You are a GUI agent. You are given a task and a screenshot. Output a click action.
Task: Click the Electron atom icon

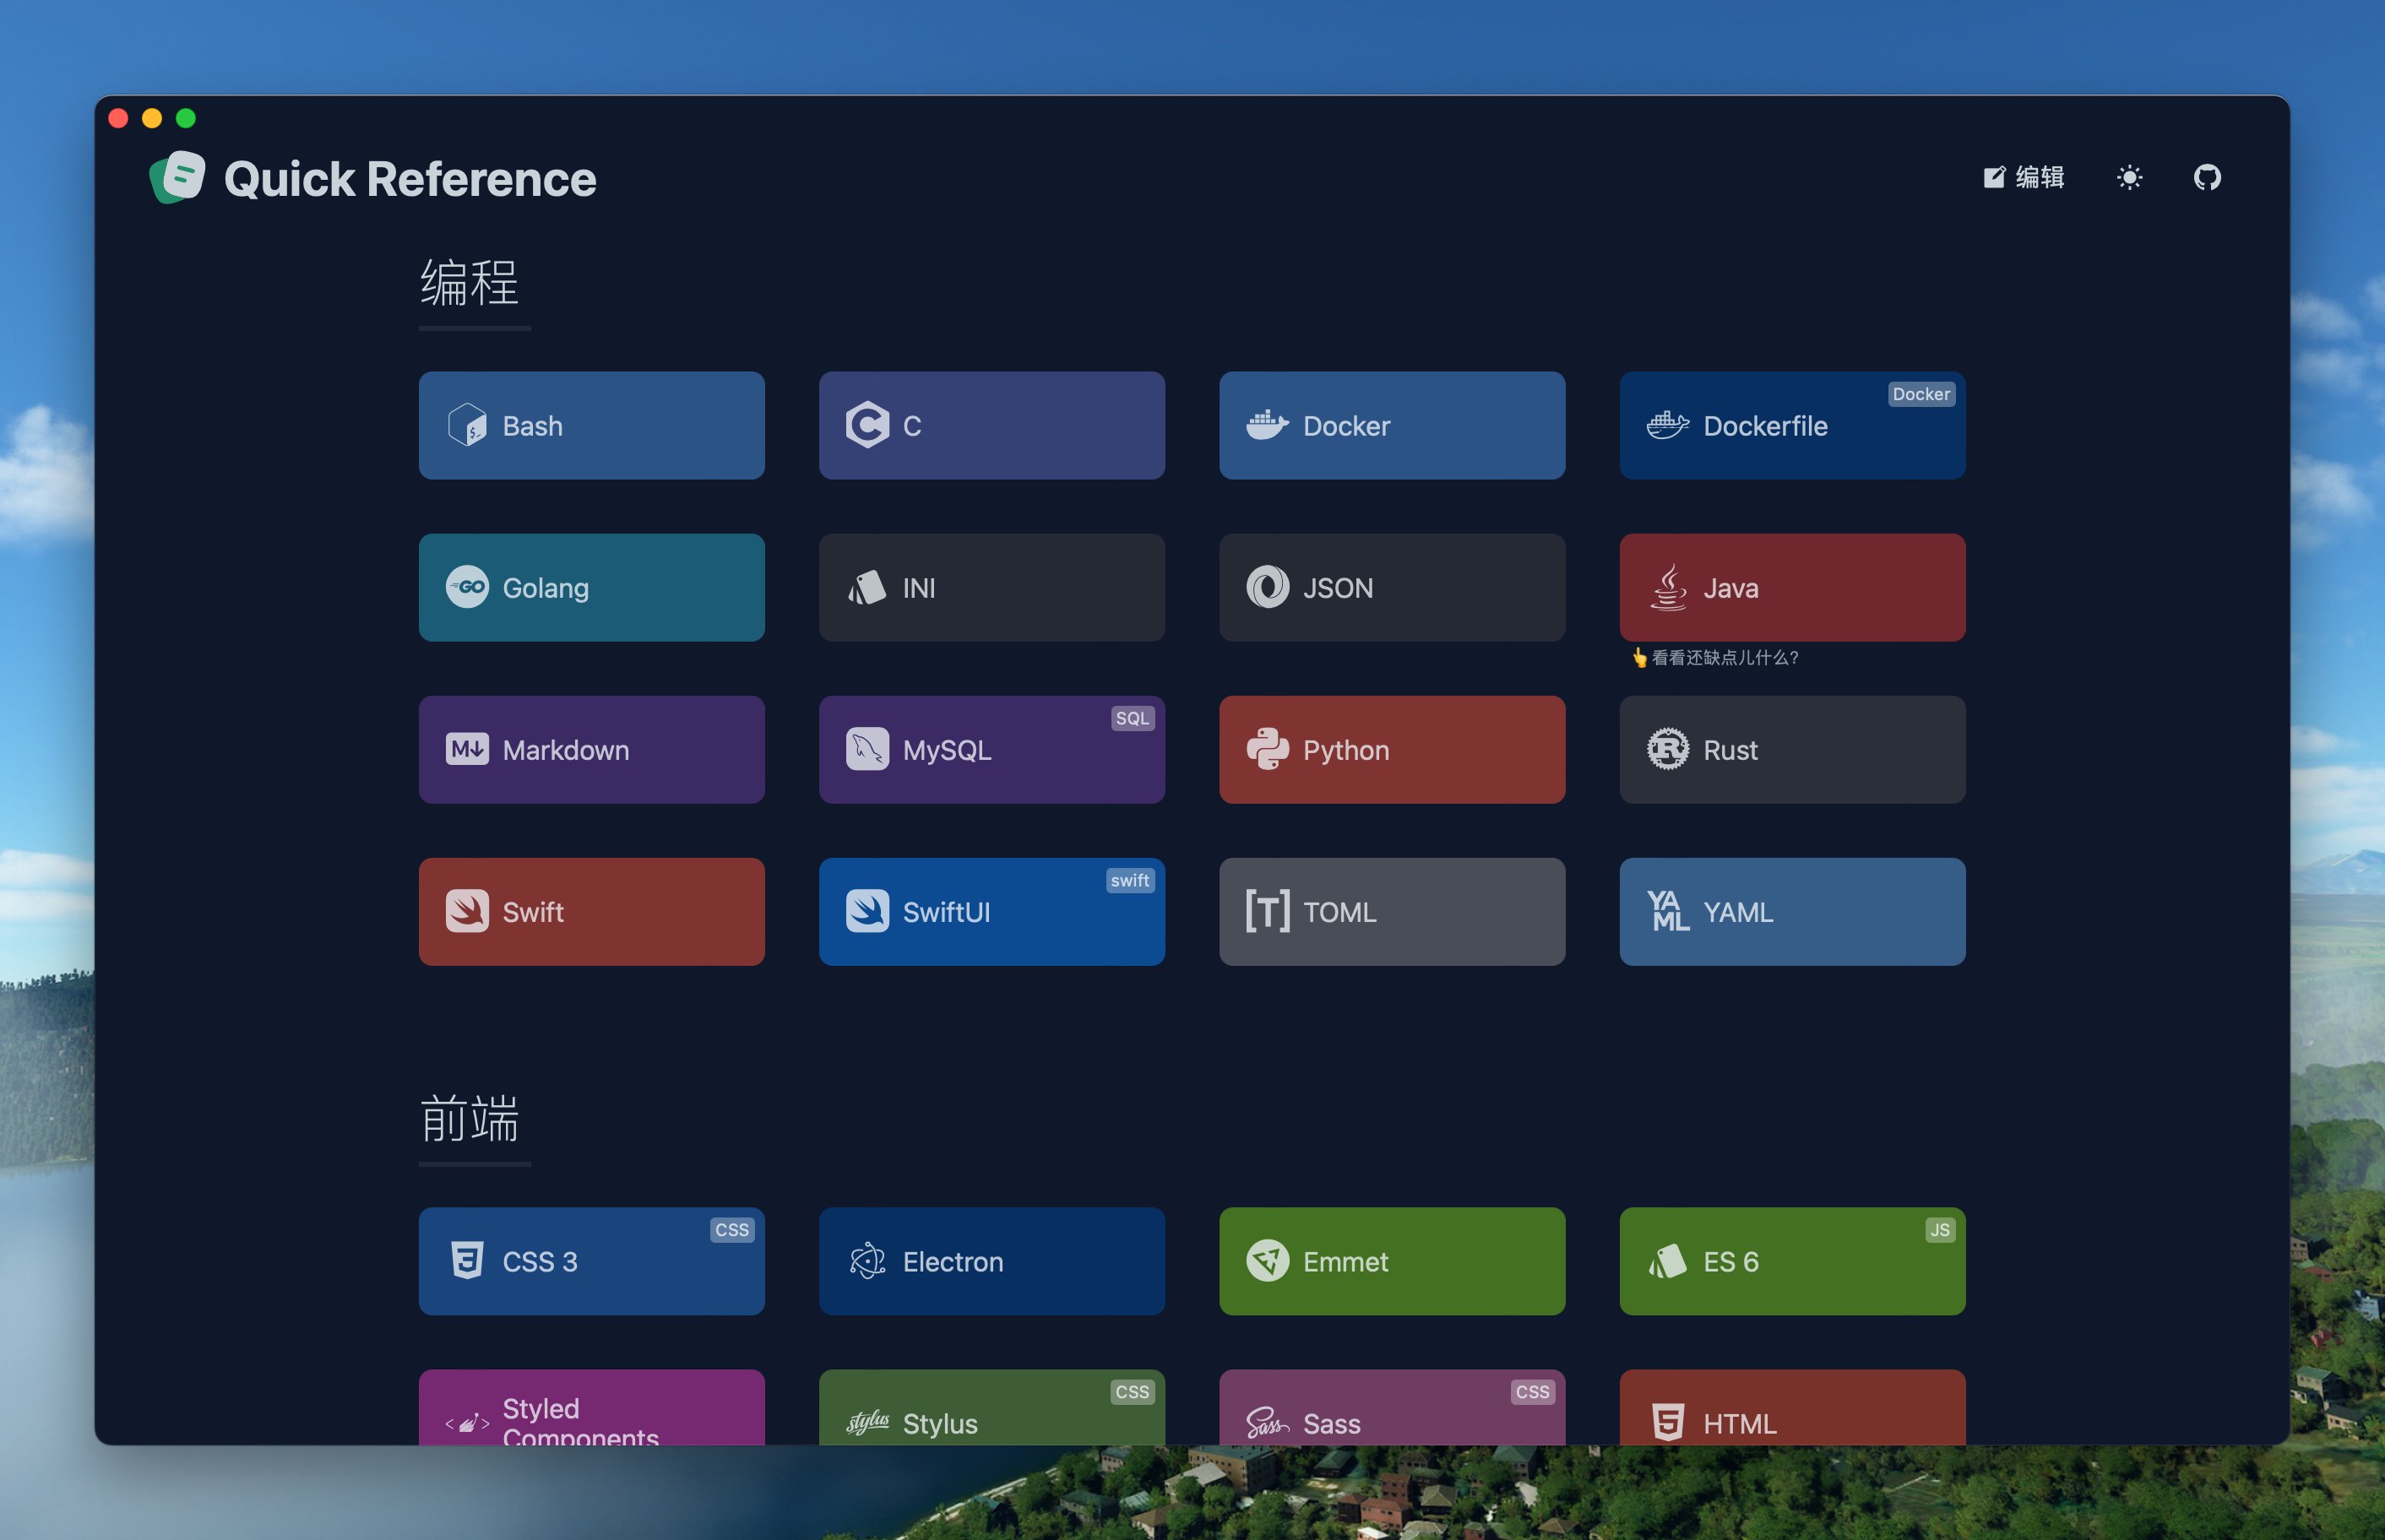click(x=867, y=1261)
